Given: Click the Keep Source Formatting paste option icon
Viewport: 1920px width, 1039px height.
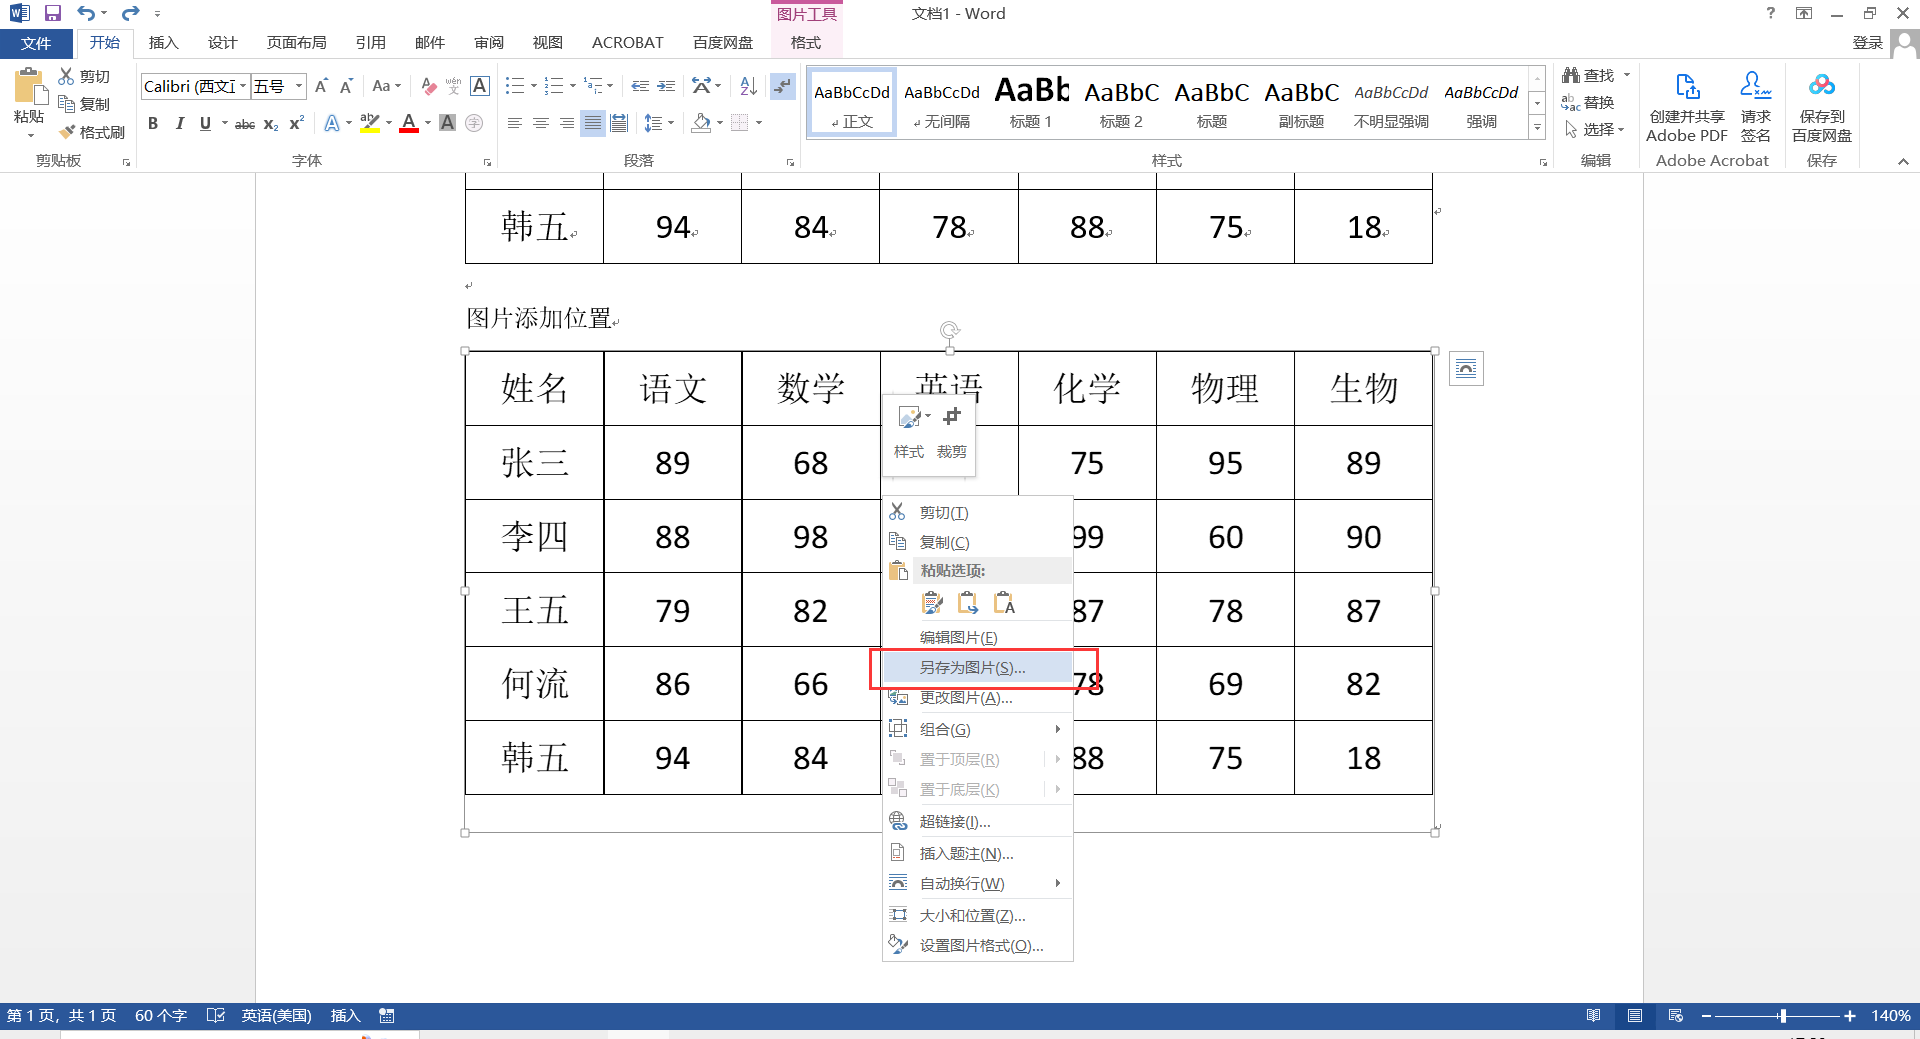Looking at the screenshot, I should 932,603.
